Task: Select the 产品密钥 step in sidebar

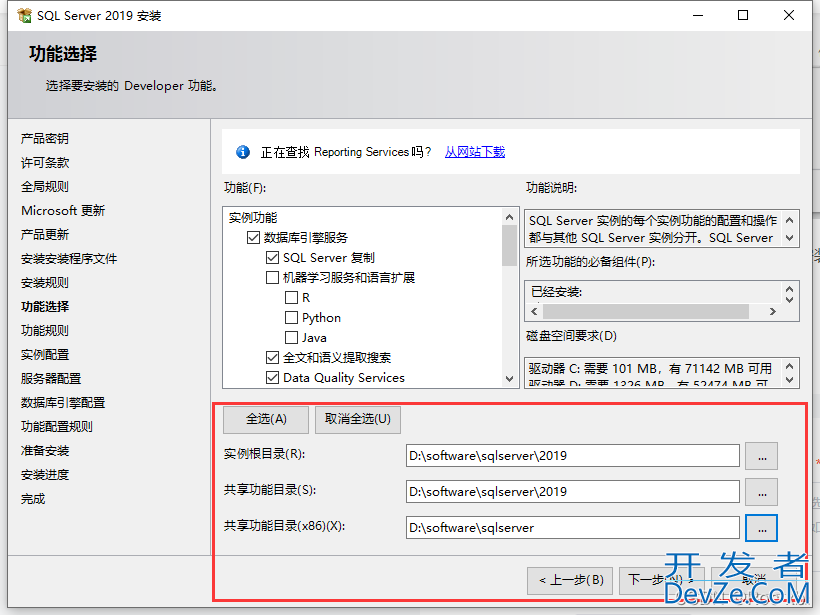Action: pyautogui.click(x=45, y=139)
